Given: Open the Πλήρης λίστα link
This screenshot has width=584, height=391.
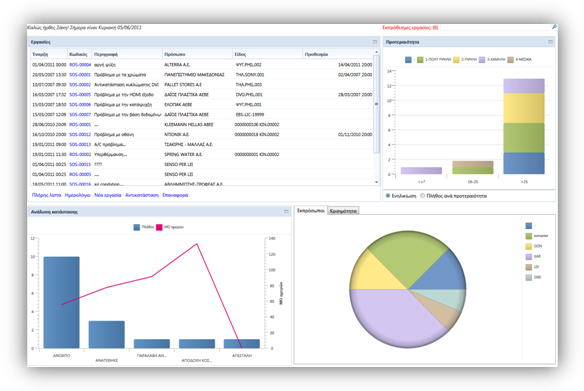Looking at the screenshot, I should (46, 195).
